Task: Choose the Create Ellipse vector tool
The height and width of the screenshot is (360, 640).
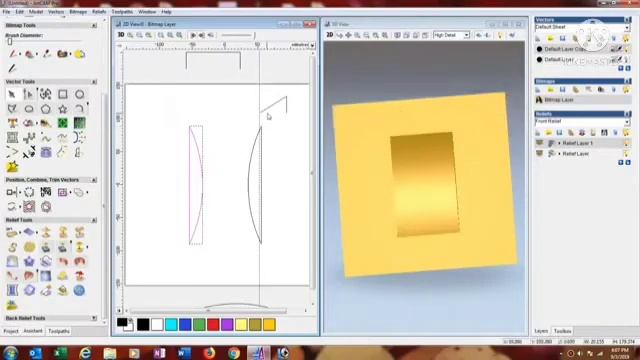Action: [x=29, y=109]
